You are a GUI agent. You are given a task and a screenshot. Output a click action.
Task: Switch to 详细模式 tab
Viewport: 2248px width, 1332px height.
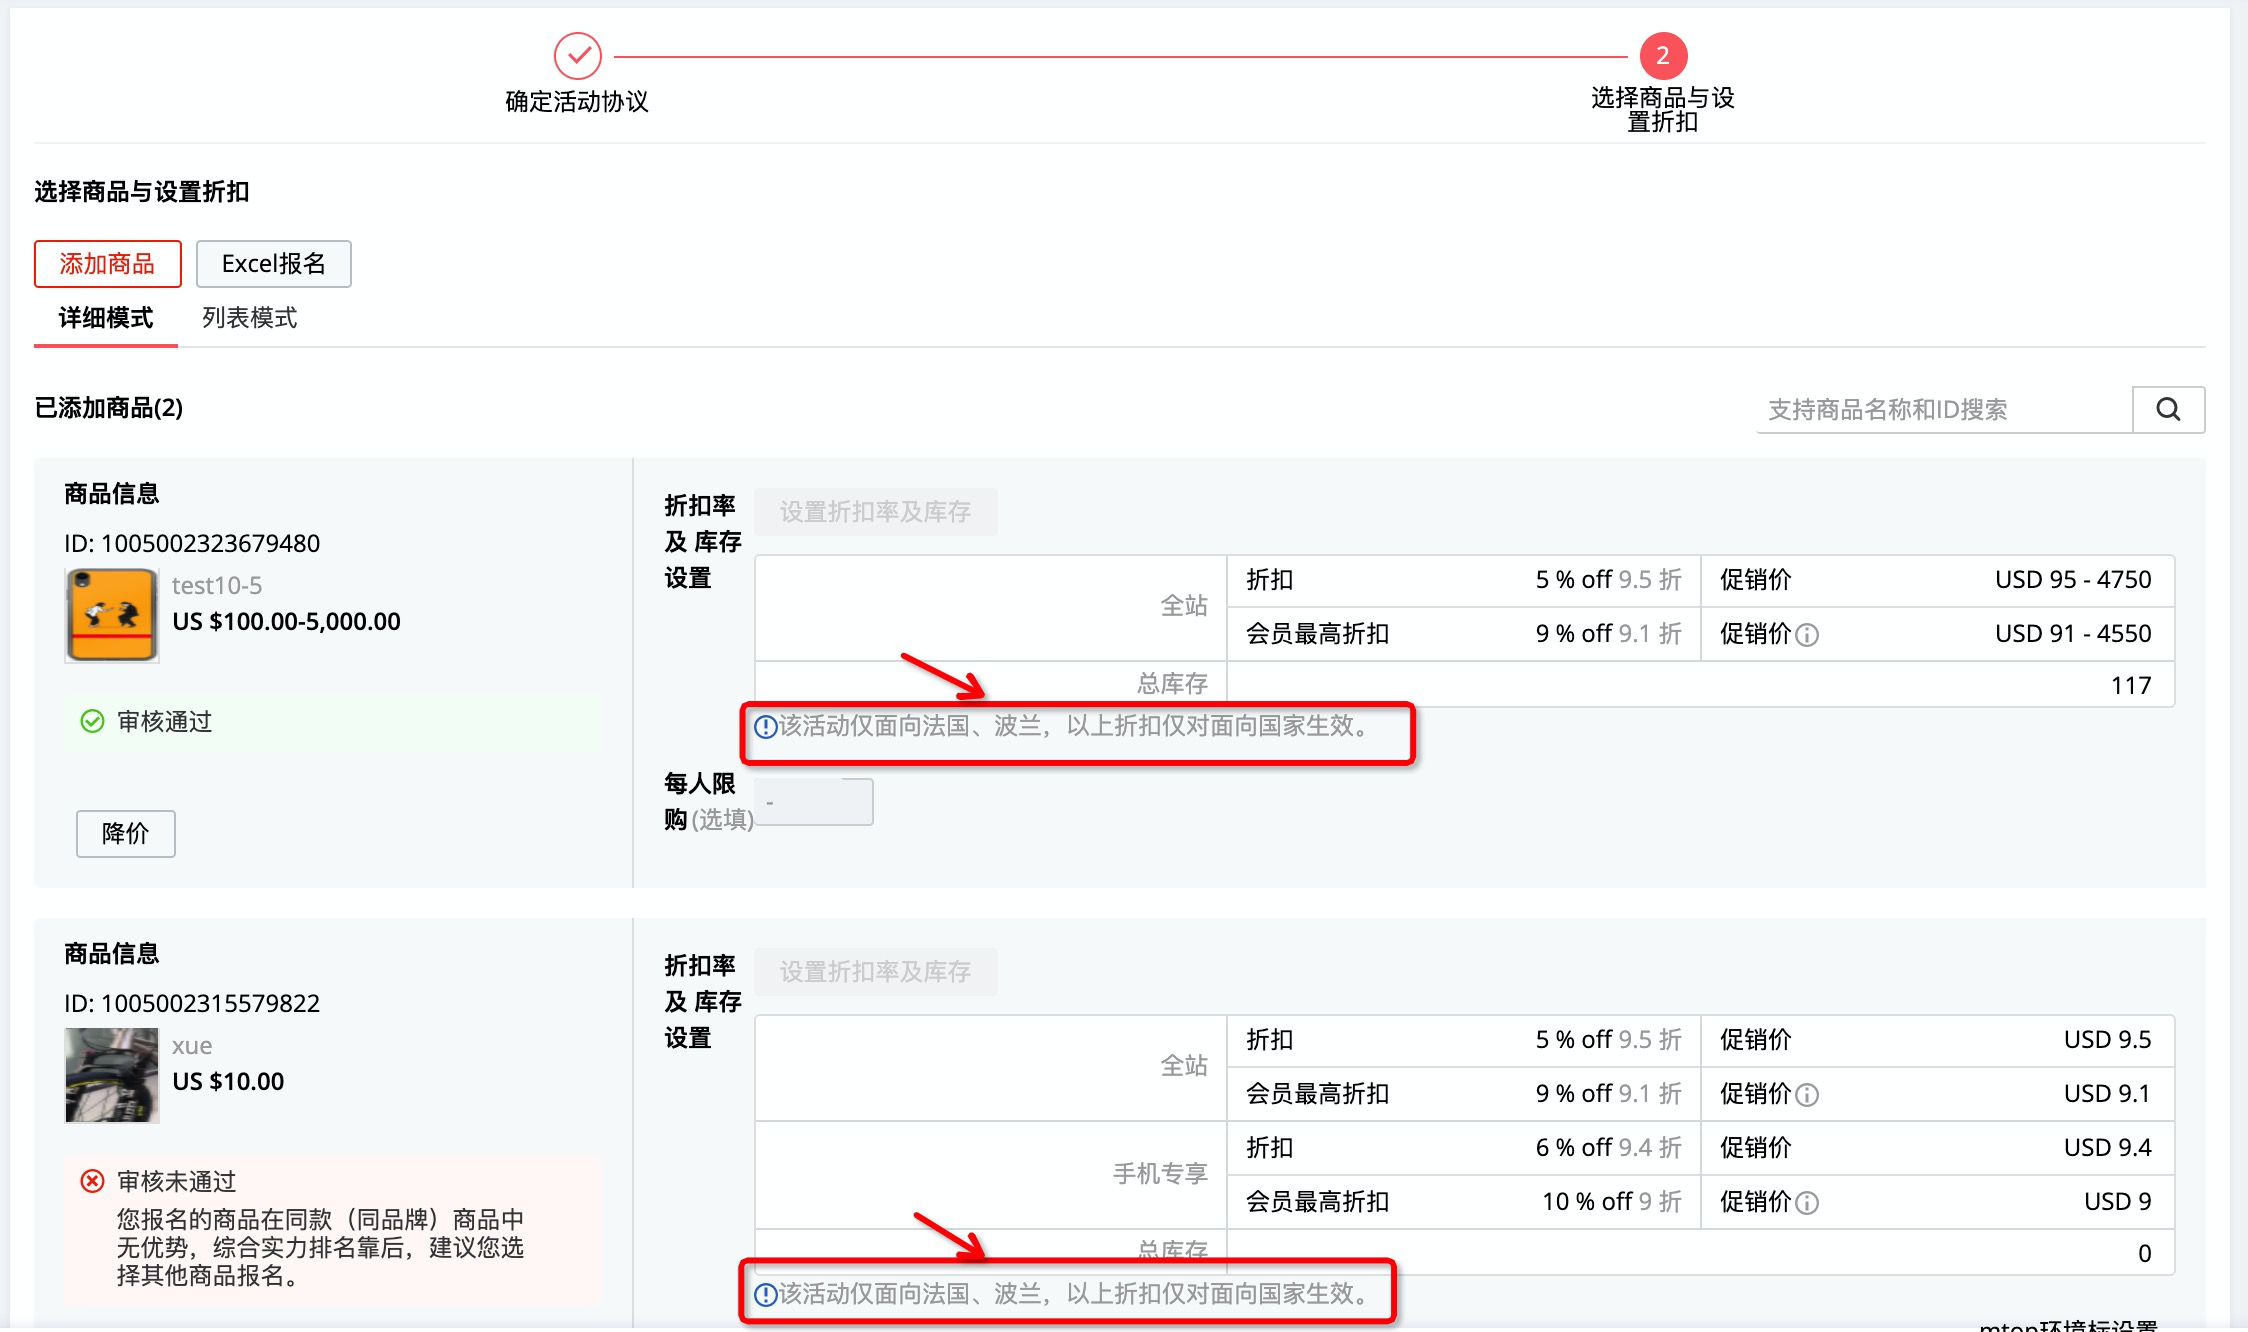pyautogui.click(x=106, y=318)
